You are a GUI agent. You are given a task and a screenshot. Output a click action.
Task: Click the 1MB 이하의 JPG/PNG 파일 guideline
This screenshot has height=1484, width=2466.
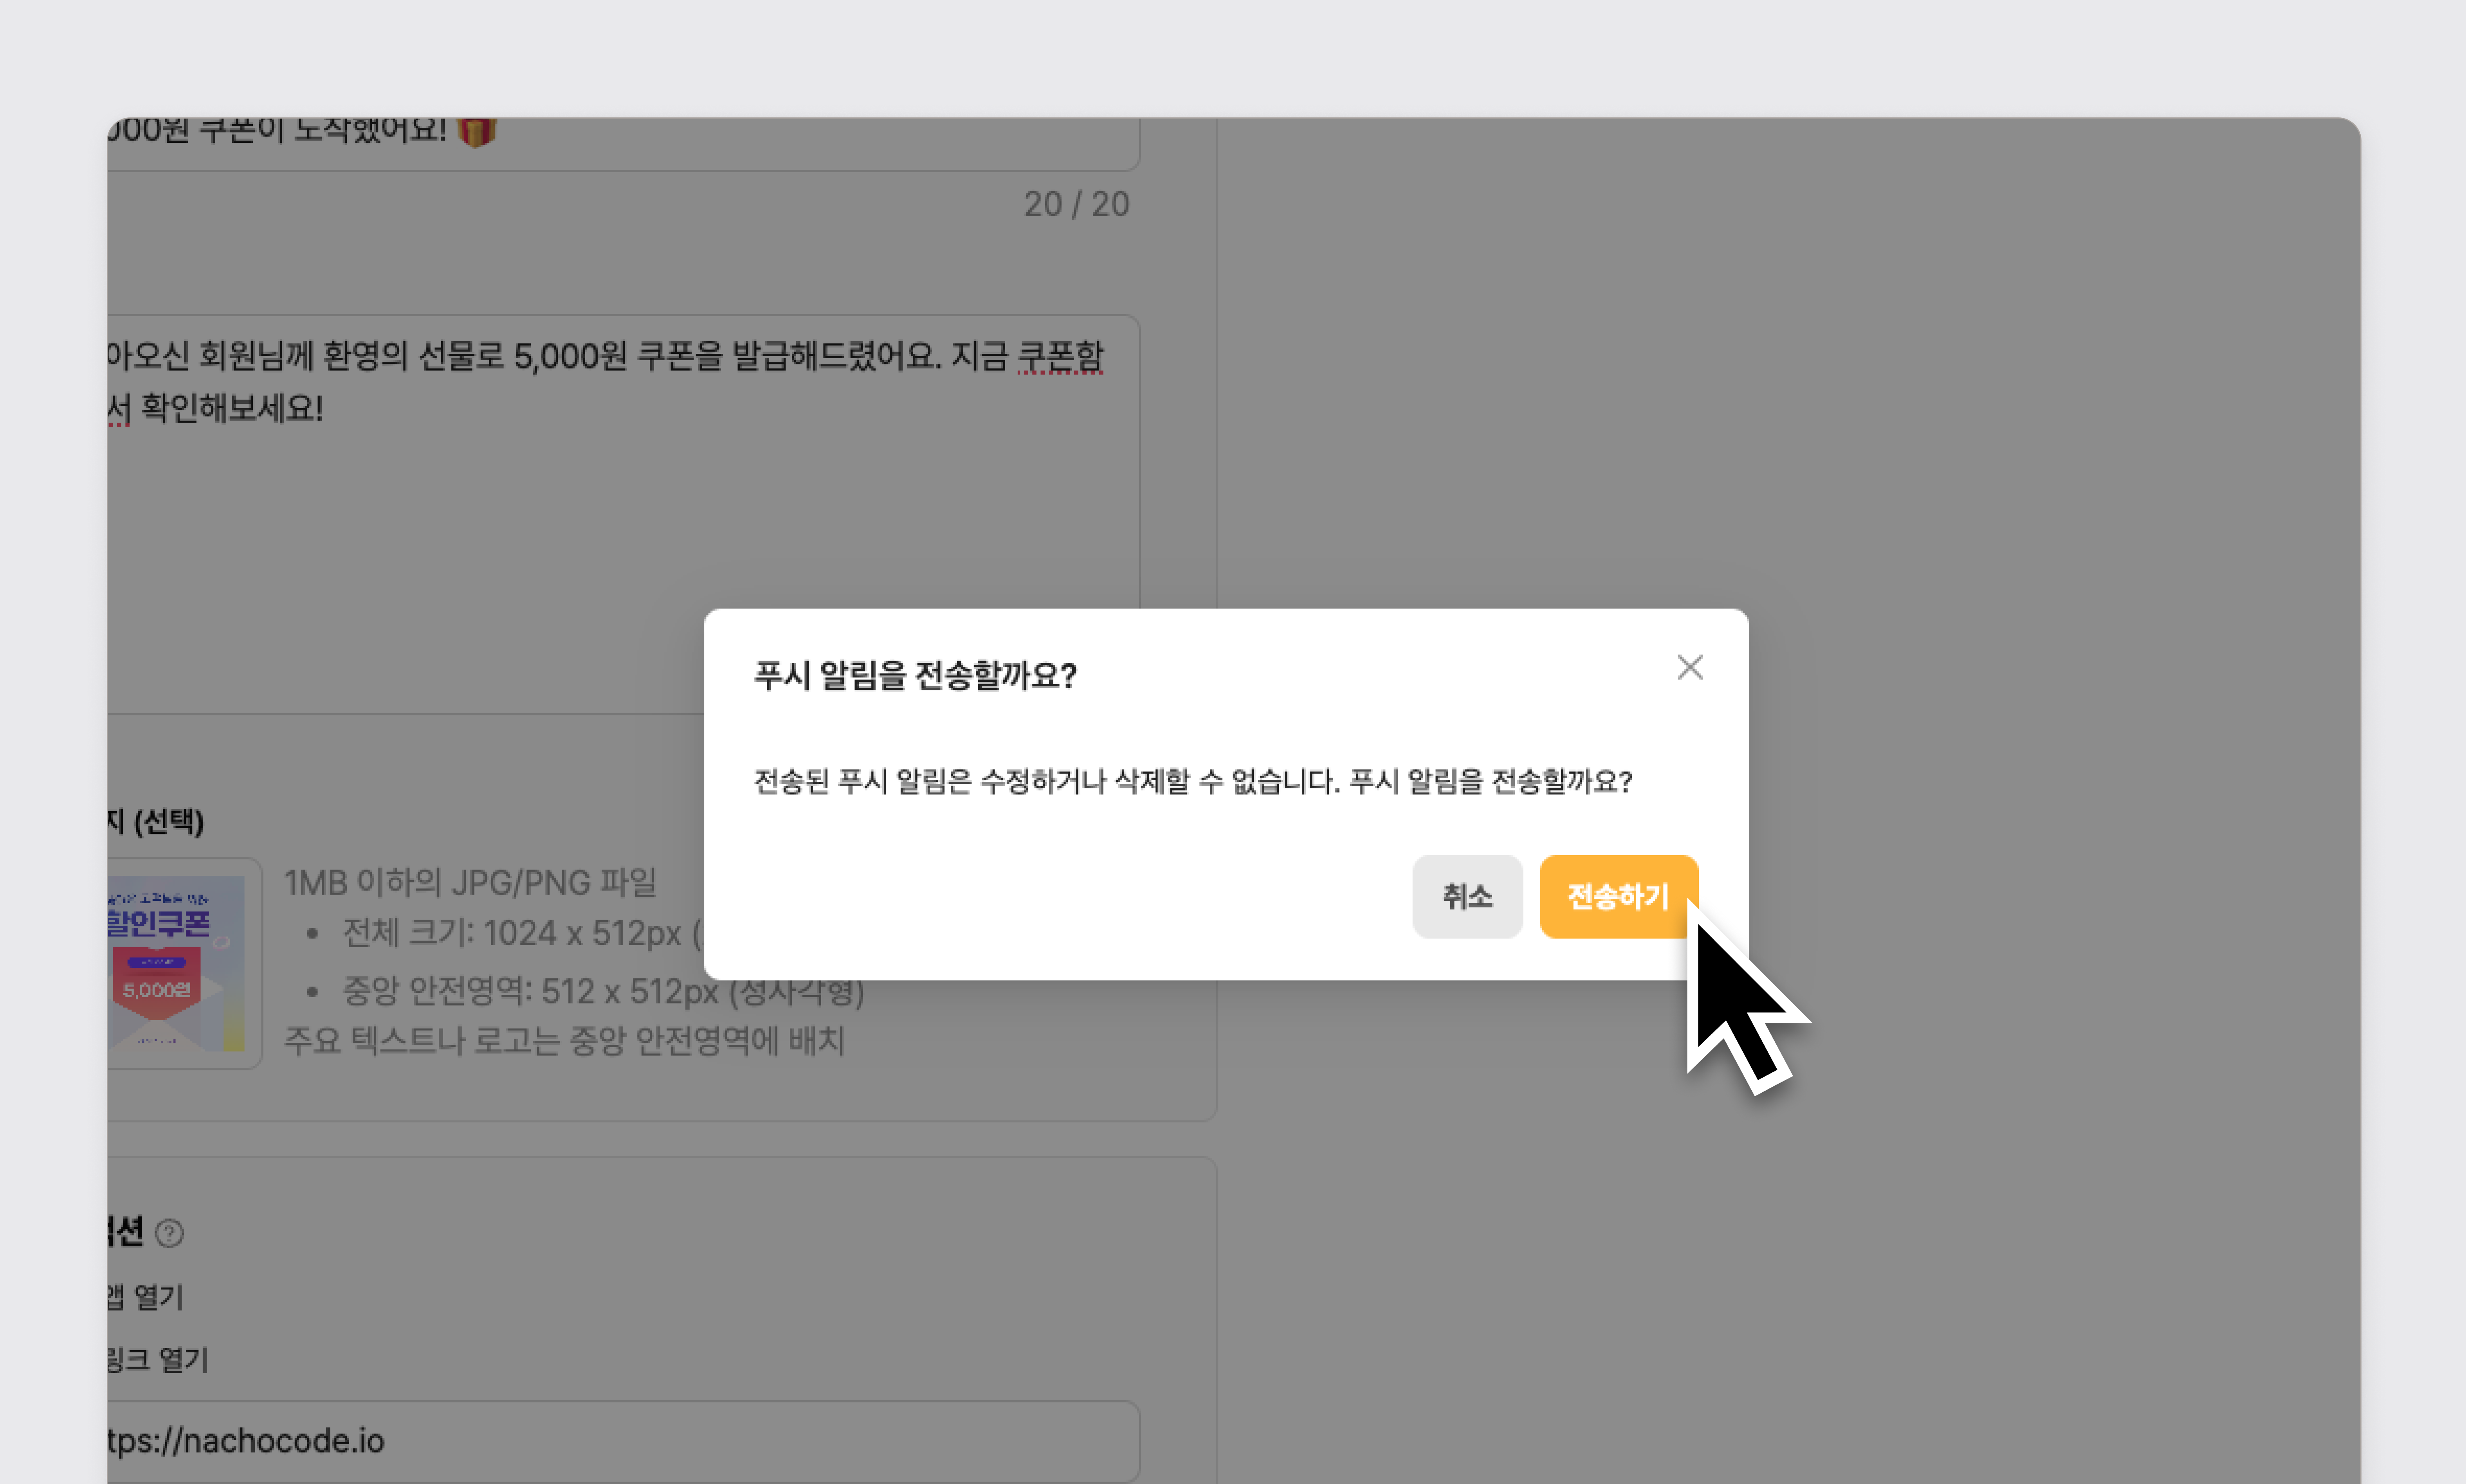tap(470, 882)
